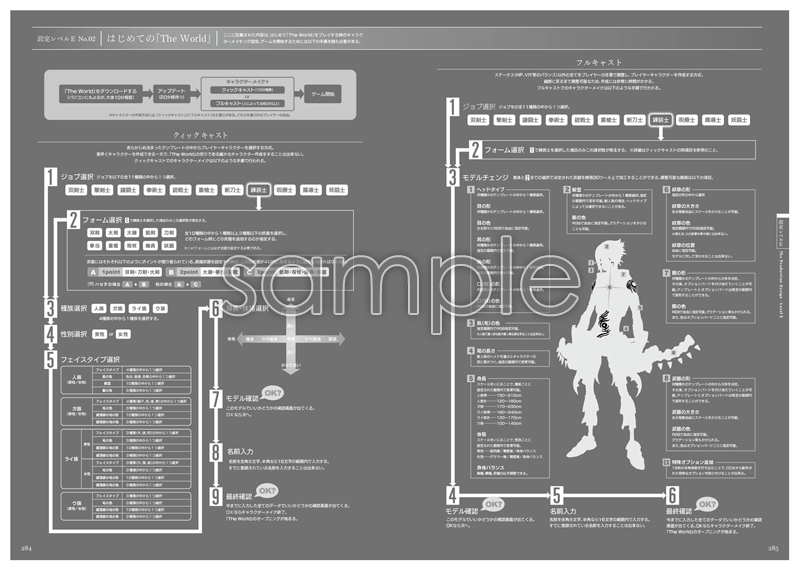The width and height of the screenshot is (800, 571).
Task: Click クイックキャスト option in flowchart
Action: (247, 90)
